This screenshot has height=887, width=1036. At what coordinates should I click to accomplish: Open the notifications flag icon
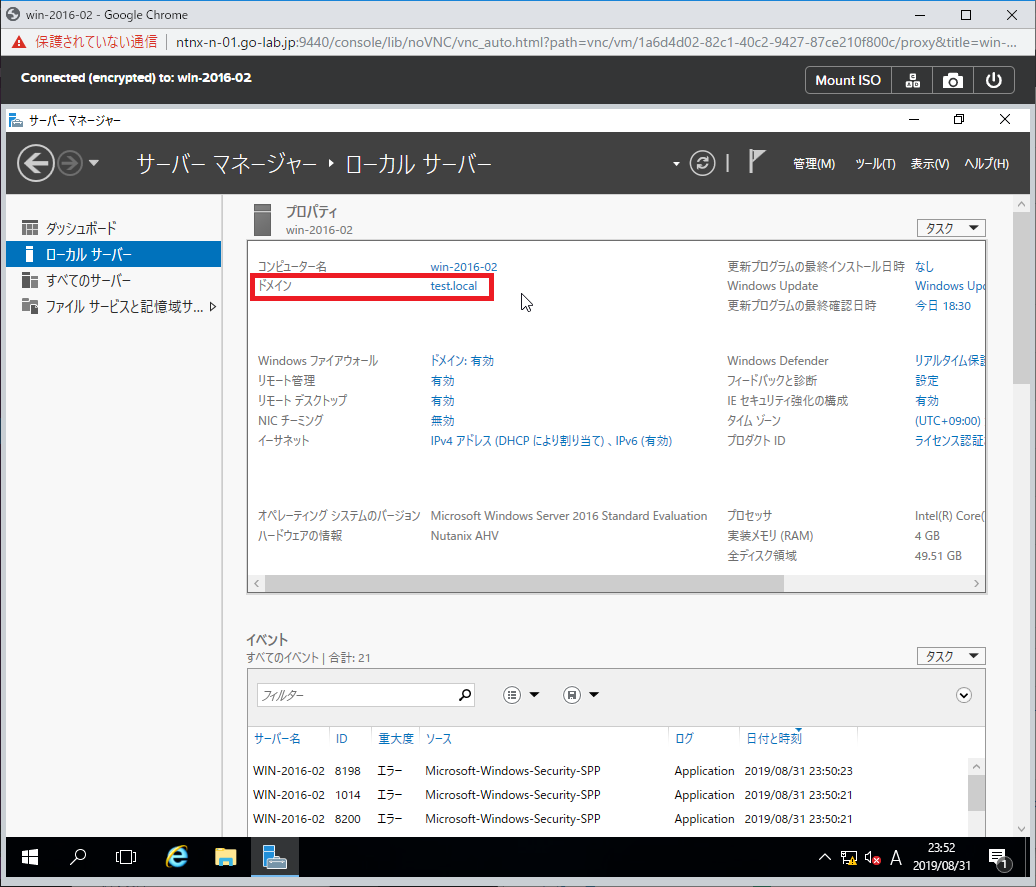(757, 161)
